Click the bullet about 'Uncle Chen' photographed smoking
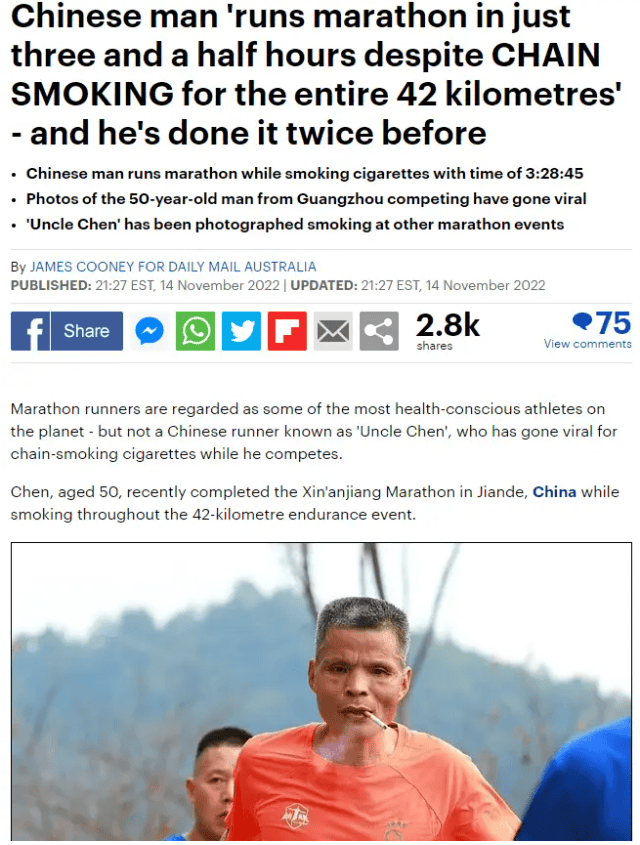This screenshot has height=845, width=640. pos(295,224)
